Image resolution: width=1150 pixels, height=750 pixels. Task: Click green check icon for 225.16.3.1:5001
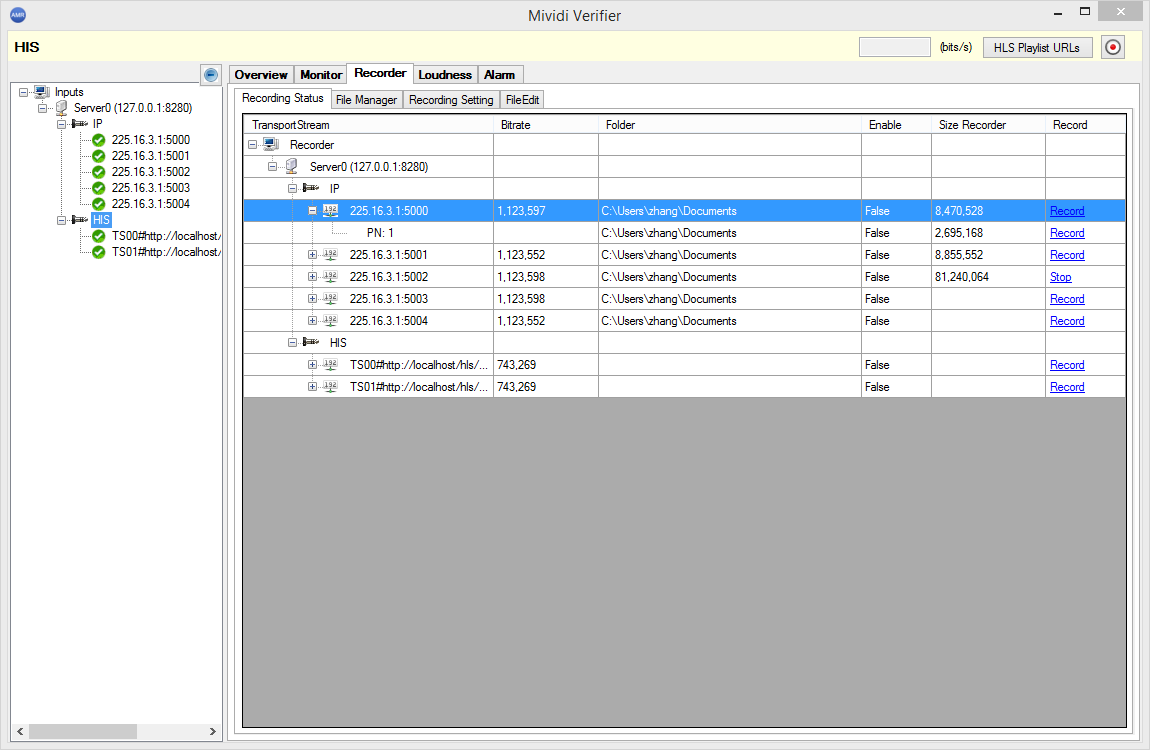(x=98, y=156)
